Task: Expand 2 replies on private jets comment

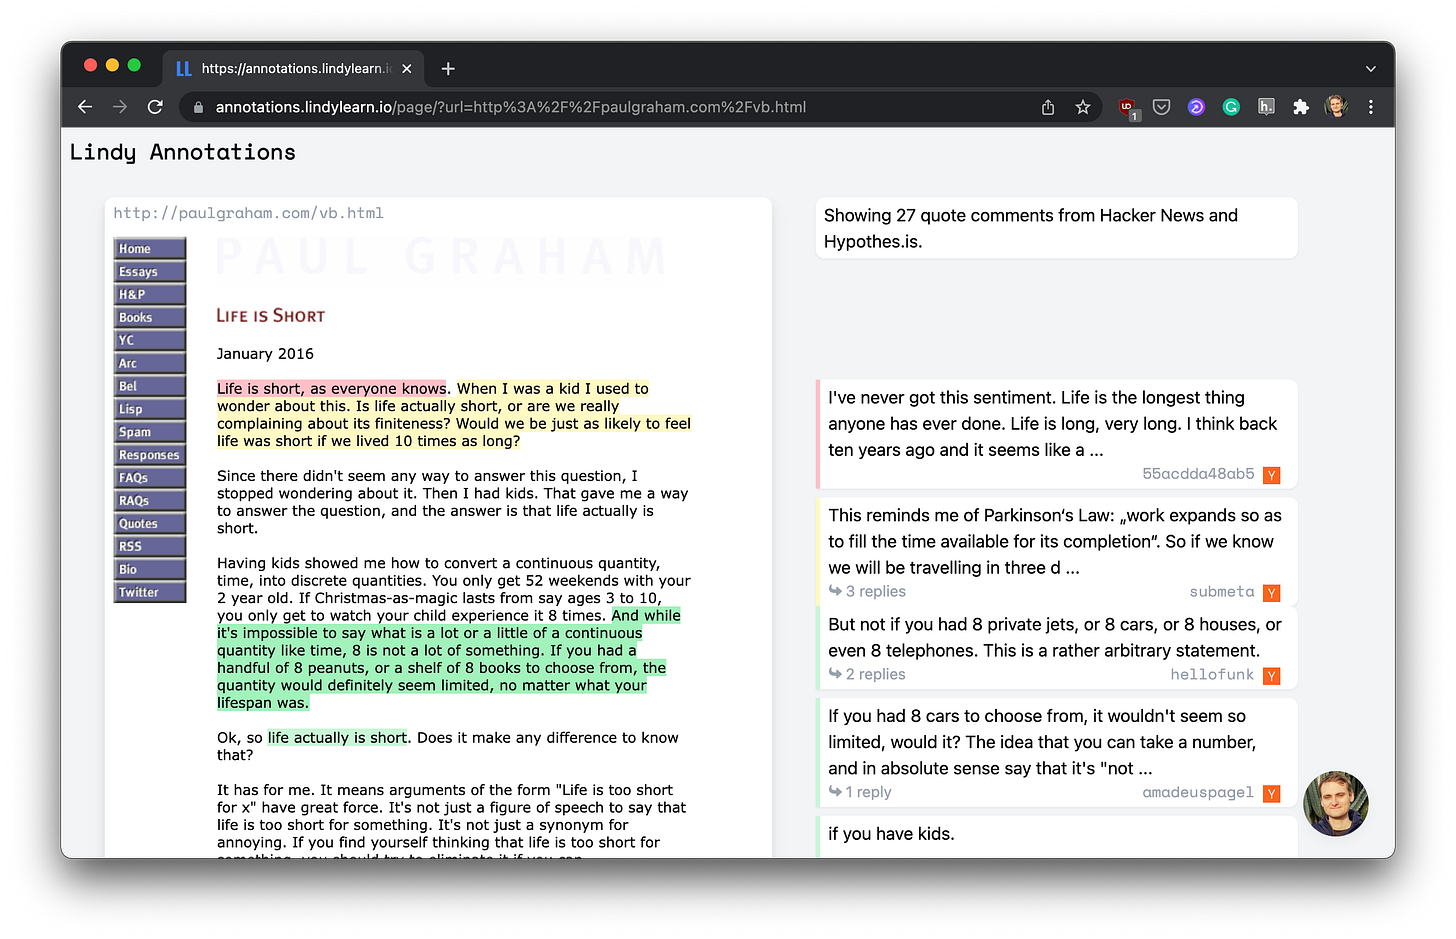Action: click(867, 675)
